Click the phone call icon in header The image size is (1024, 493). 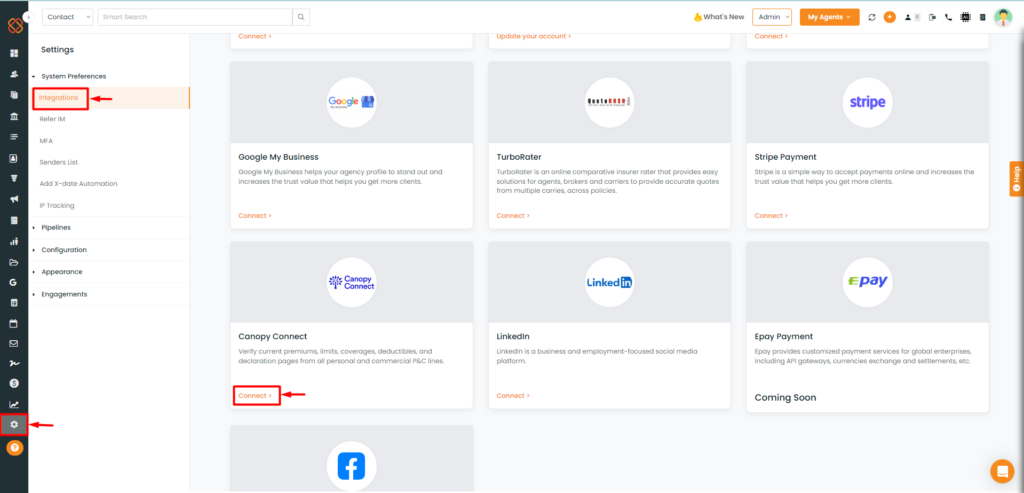(x=948, y=18)
